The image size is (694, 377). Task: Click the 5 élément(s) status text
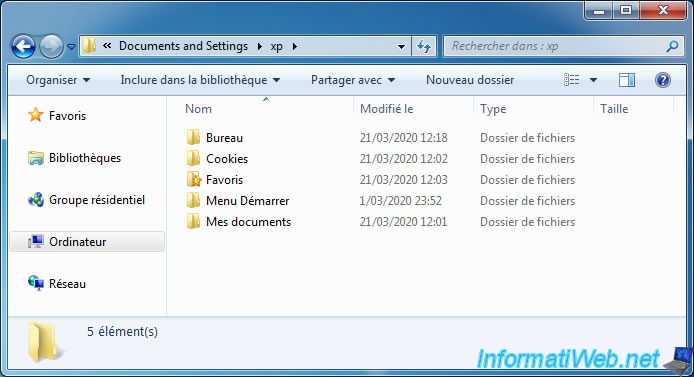[x=122, y=332]
